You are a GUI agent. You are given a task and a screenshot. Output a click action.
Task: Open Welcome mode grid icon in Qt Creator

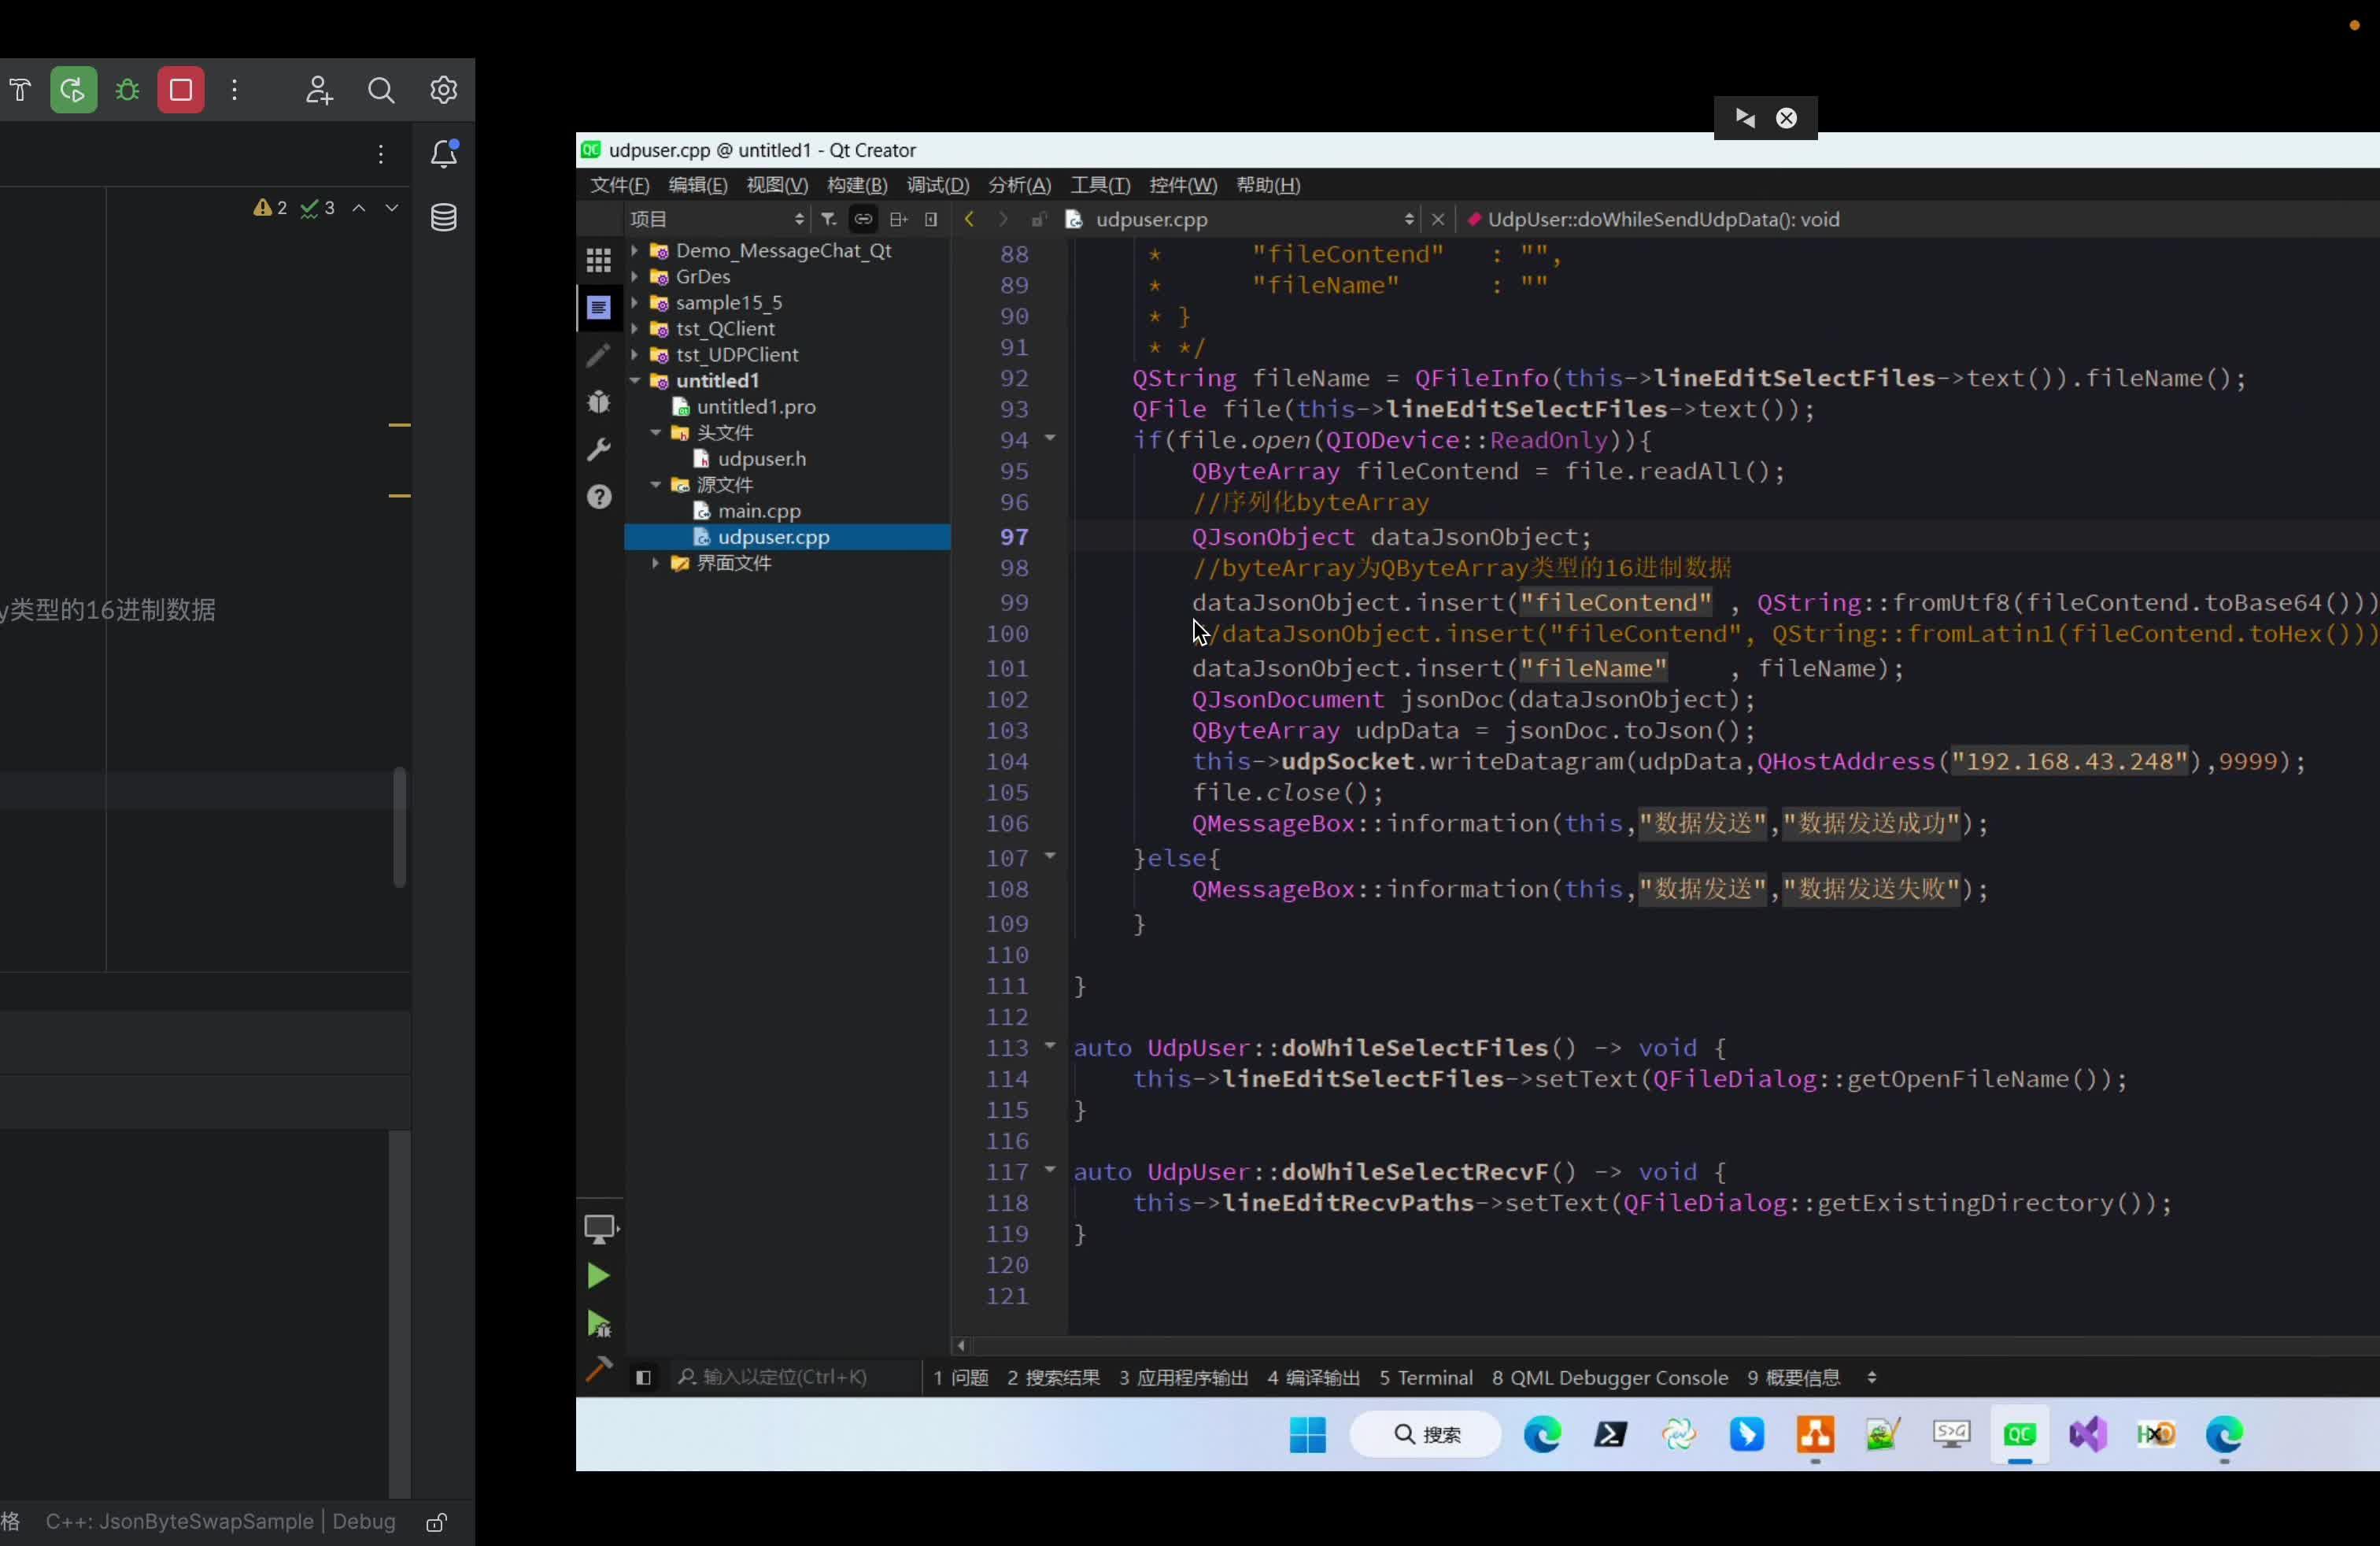point(599,261)
